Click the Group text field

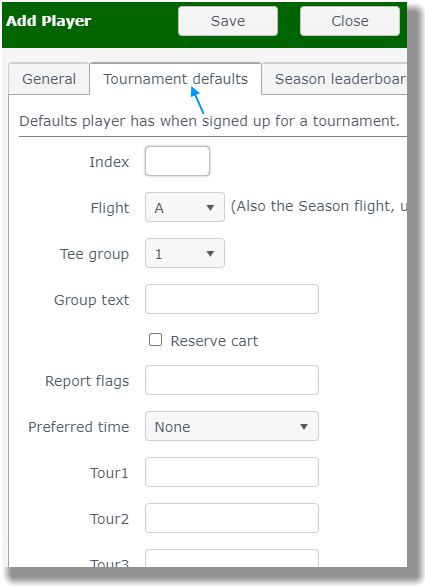pos(232,299)
